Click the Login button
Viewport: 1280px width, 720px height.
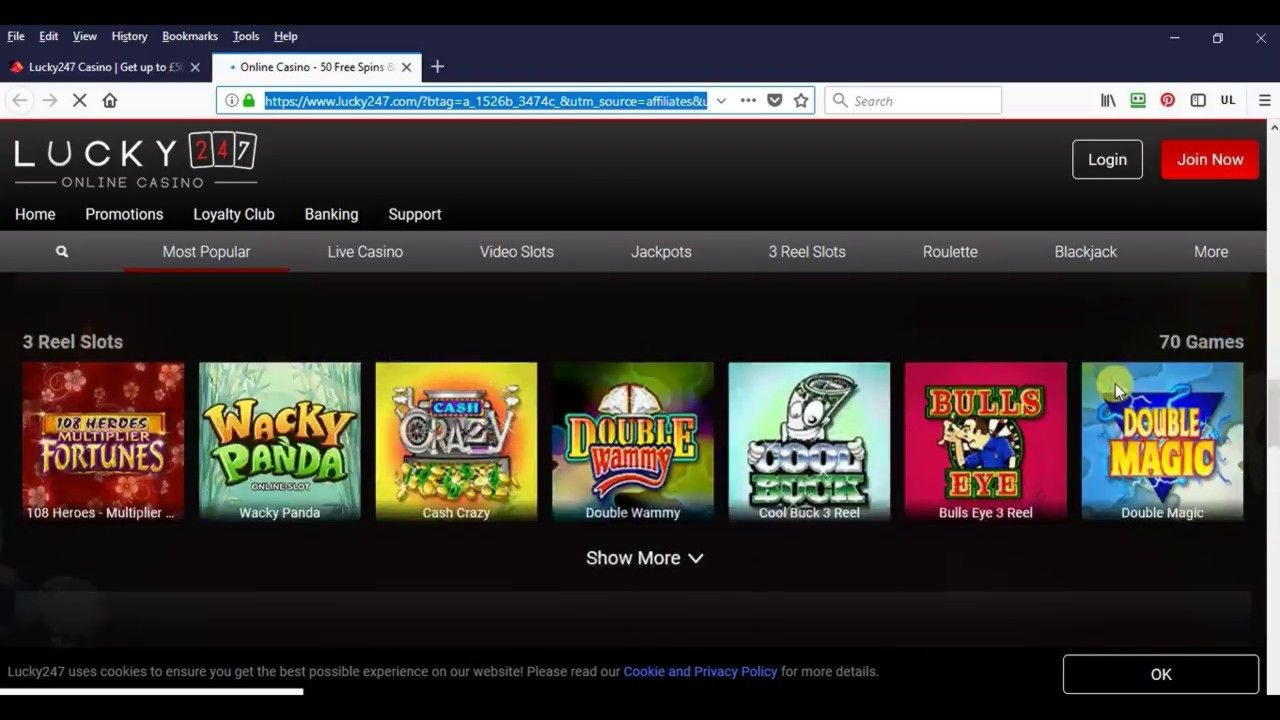coord(1107,159)
